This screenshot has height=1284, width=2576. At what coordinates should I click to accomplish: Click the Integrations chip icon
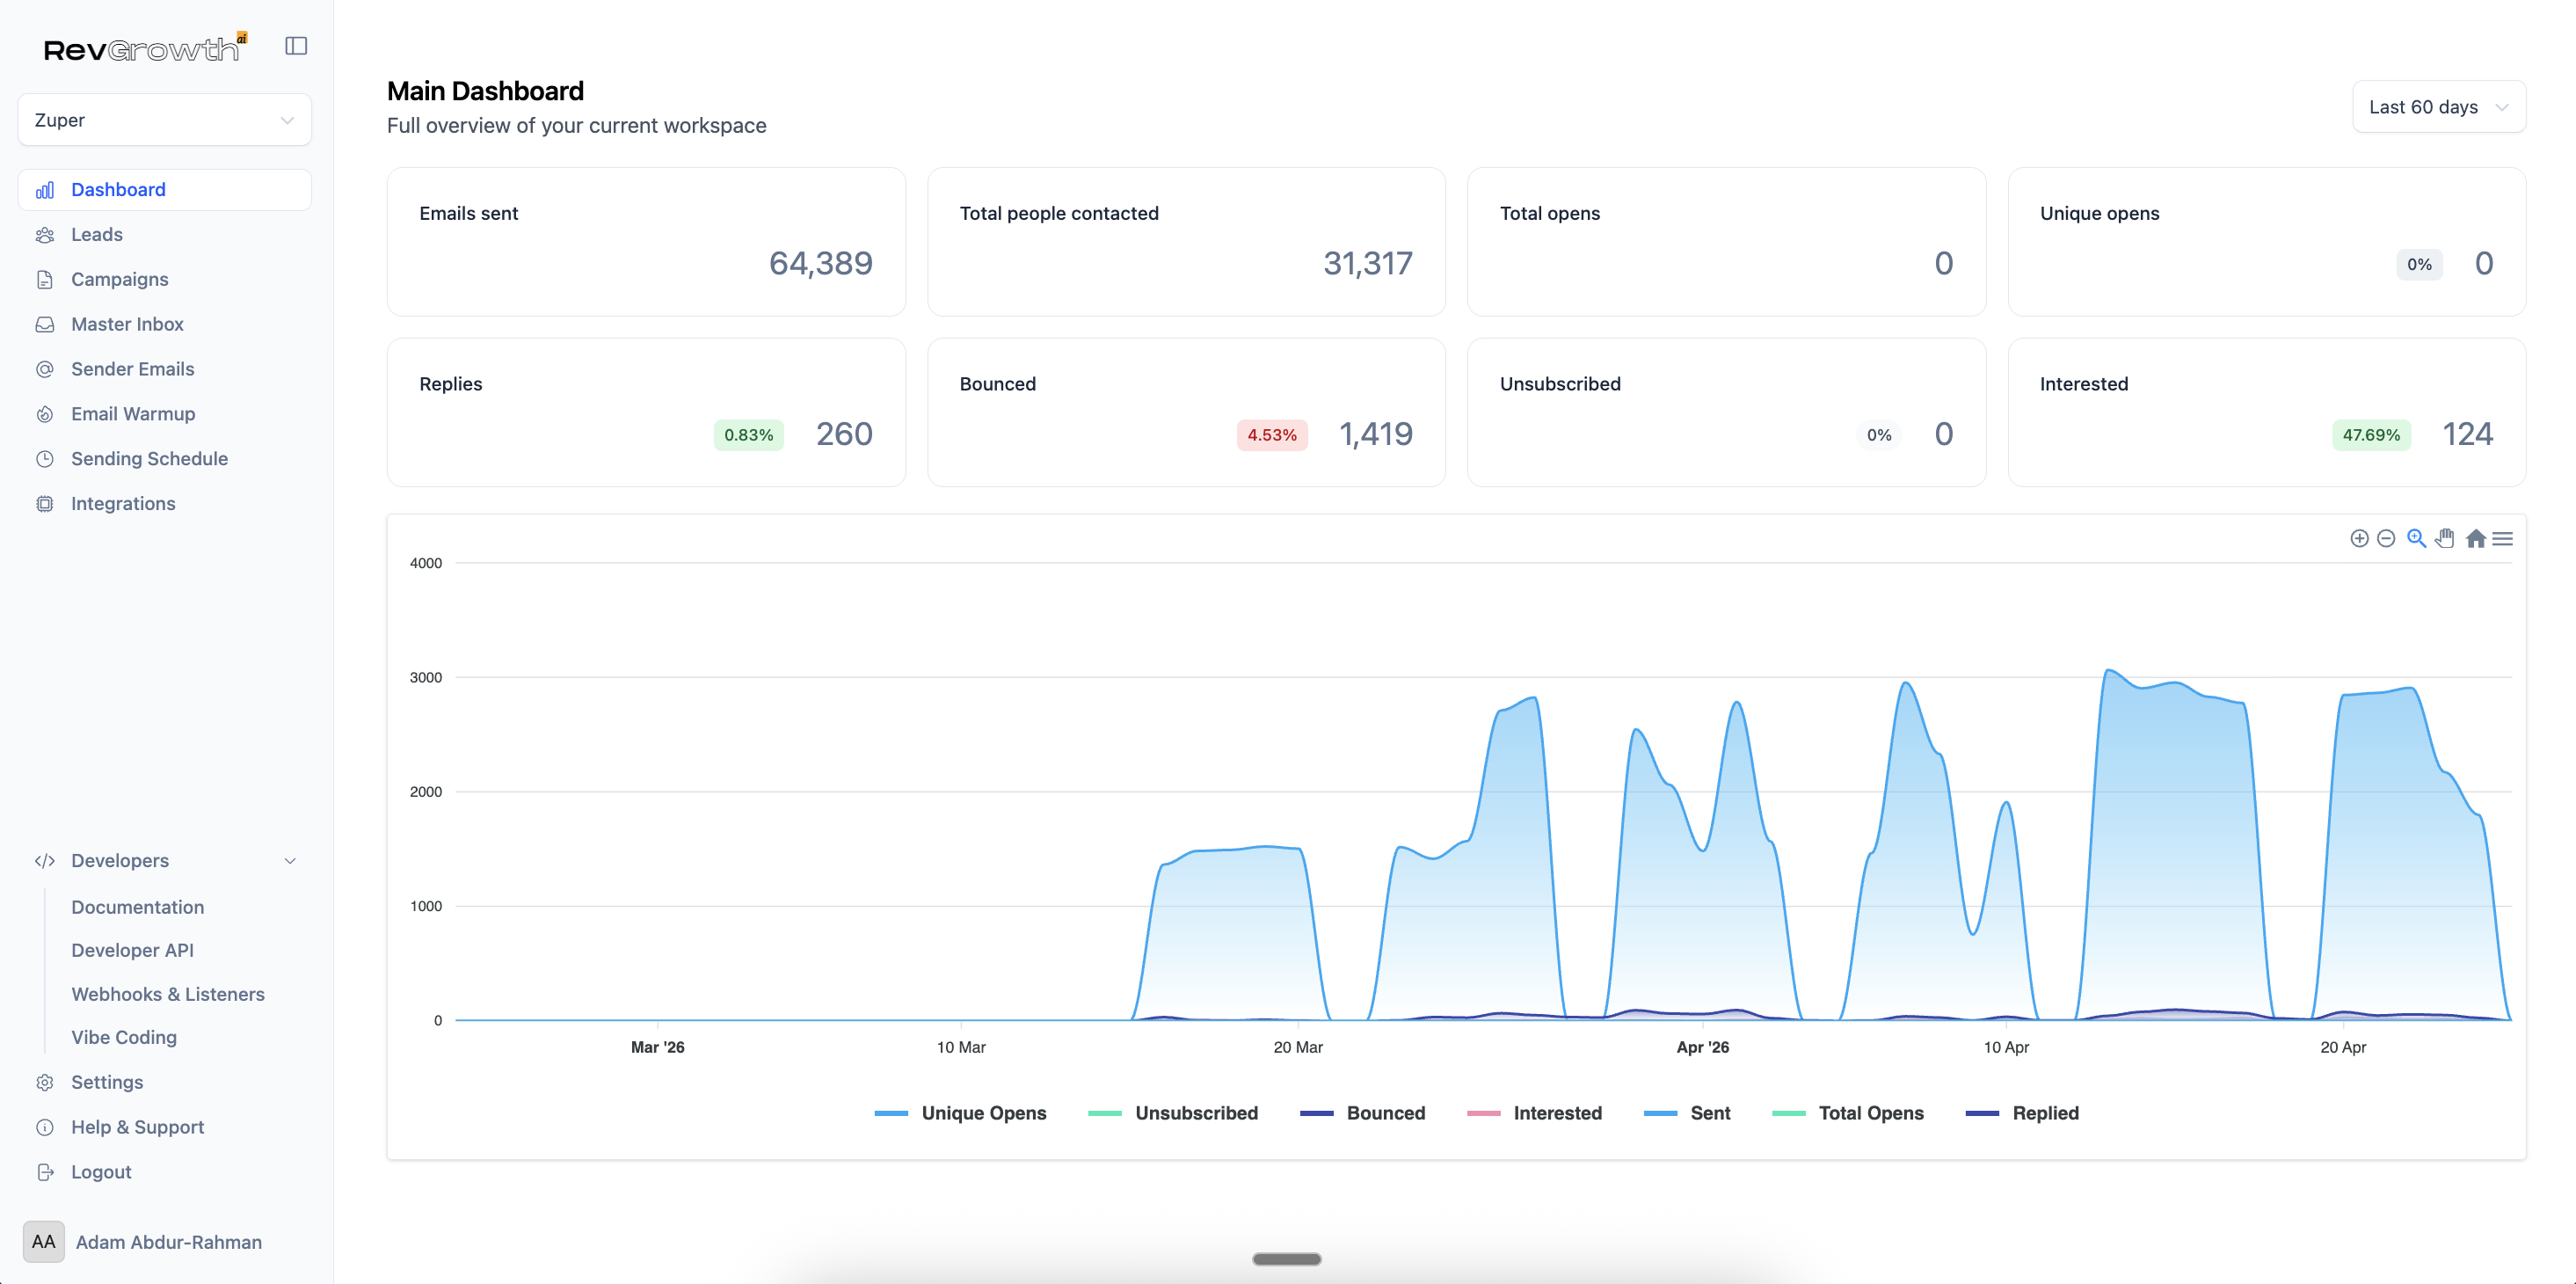[x=45, y=504]
